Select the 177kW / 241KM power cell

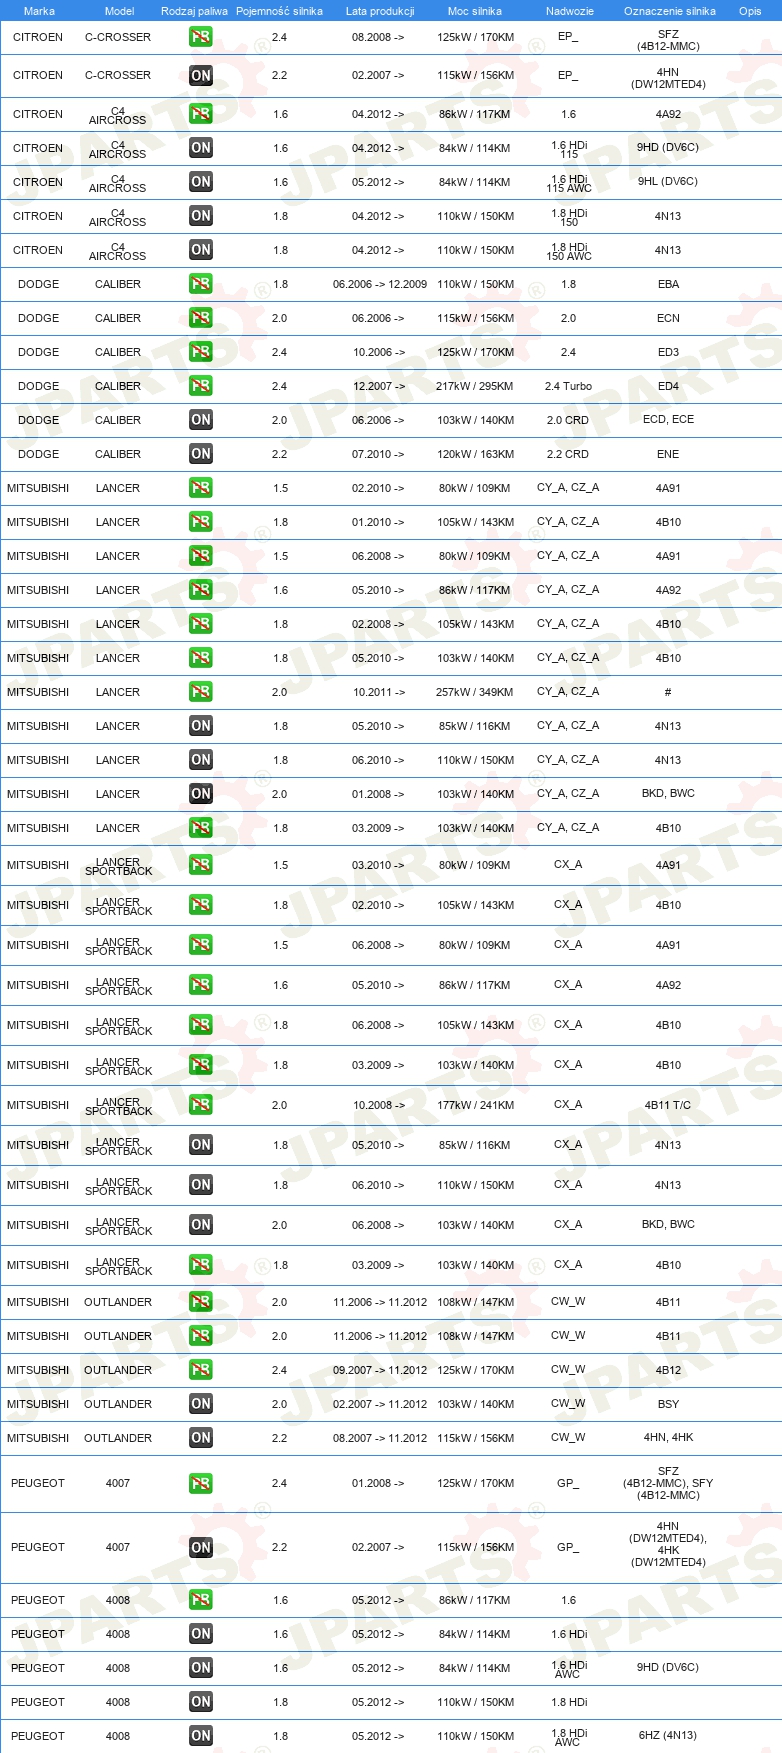click(x=475, y=1105)
